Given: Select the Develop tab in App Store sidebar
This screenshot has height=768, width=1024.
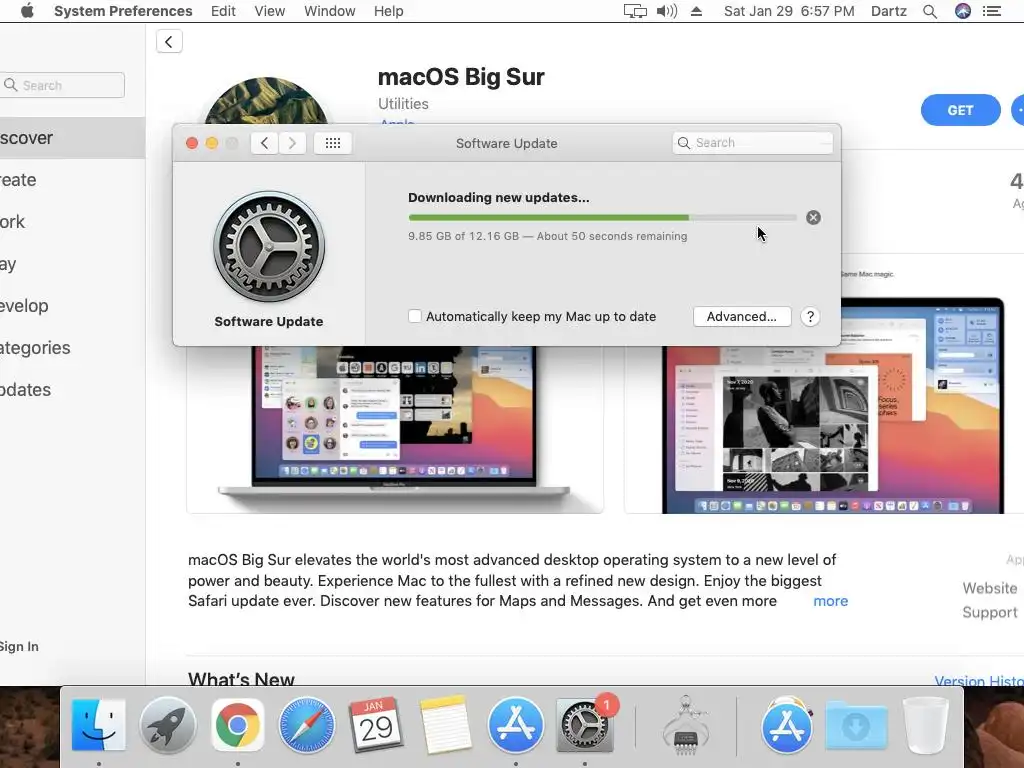Looking at the screenshot, I should click(x=72, y=306).
